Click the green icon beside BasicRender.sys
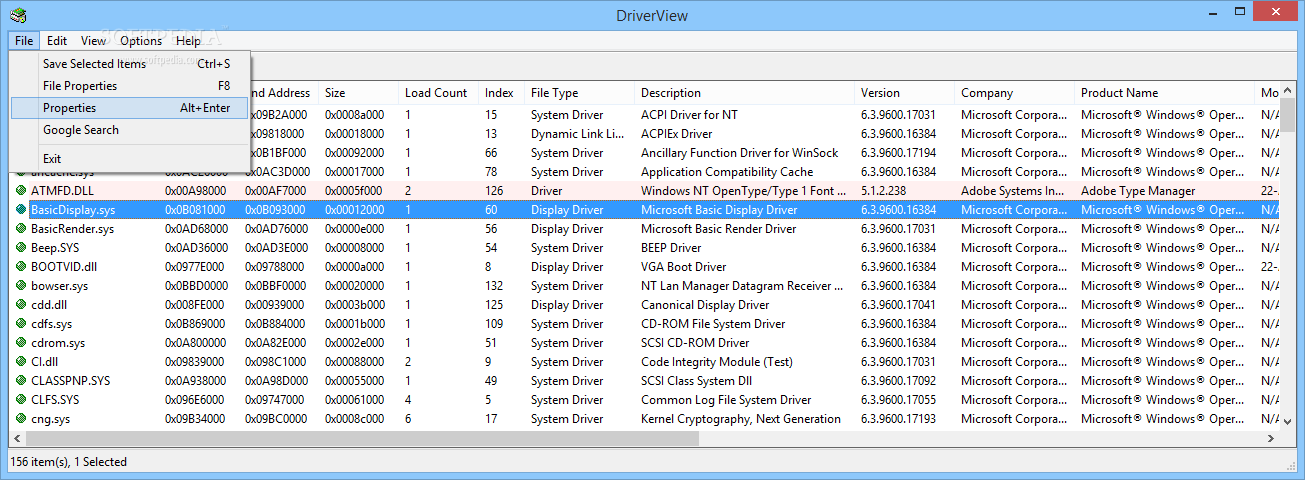Image resolution: width=1305 pixels, height=480 pixels. (21, 229)
